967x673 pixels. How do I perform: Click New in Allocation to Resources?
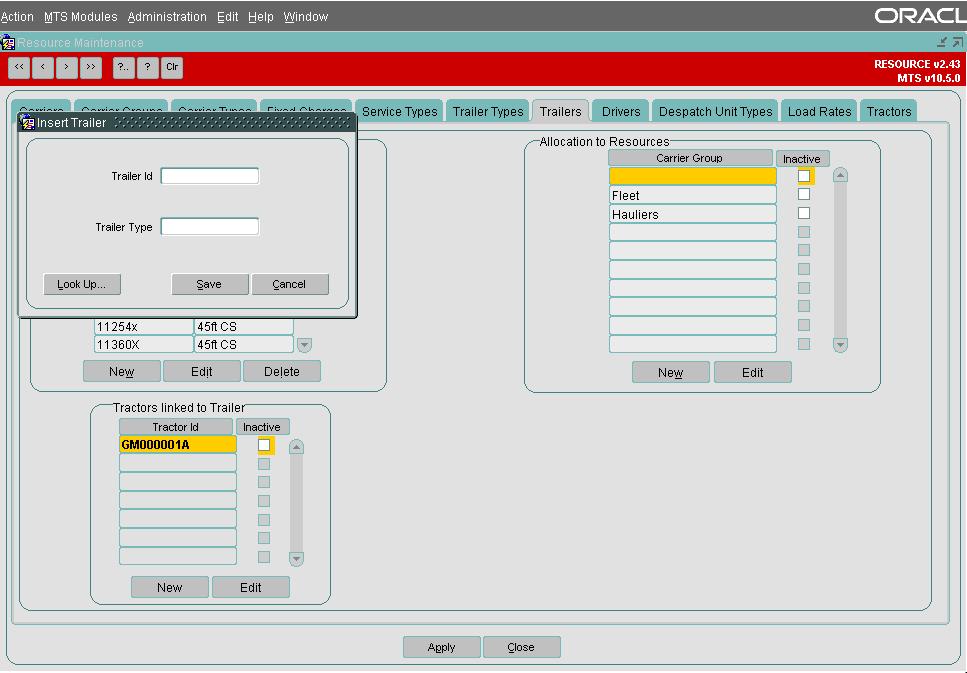coord(670,373)
